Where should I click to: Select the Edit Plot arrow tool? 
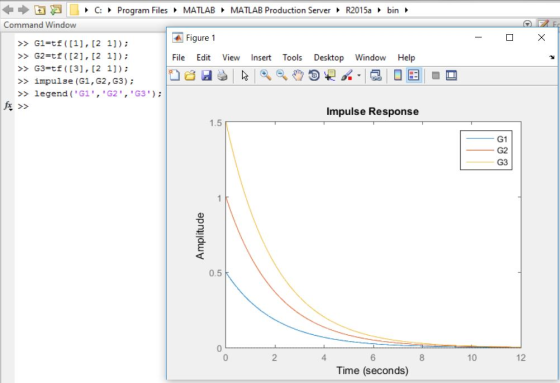pos(245,75)
